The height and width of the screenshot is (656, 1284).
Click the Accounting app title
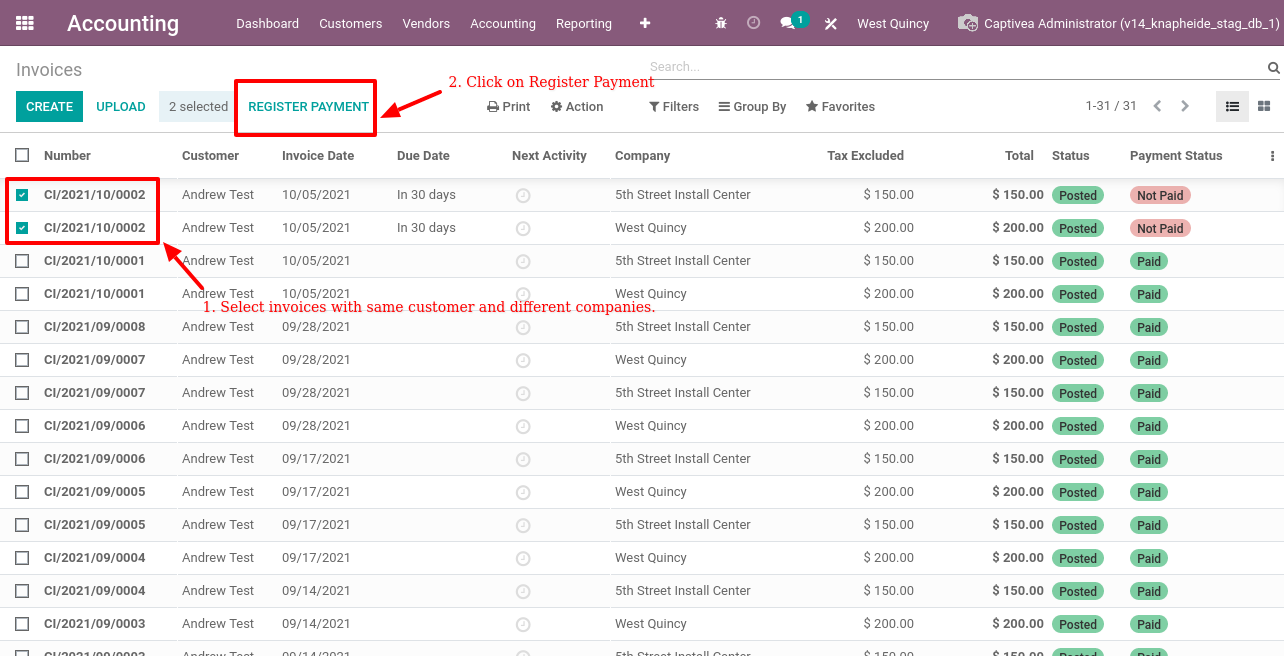tap(123, 23)
